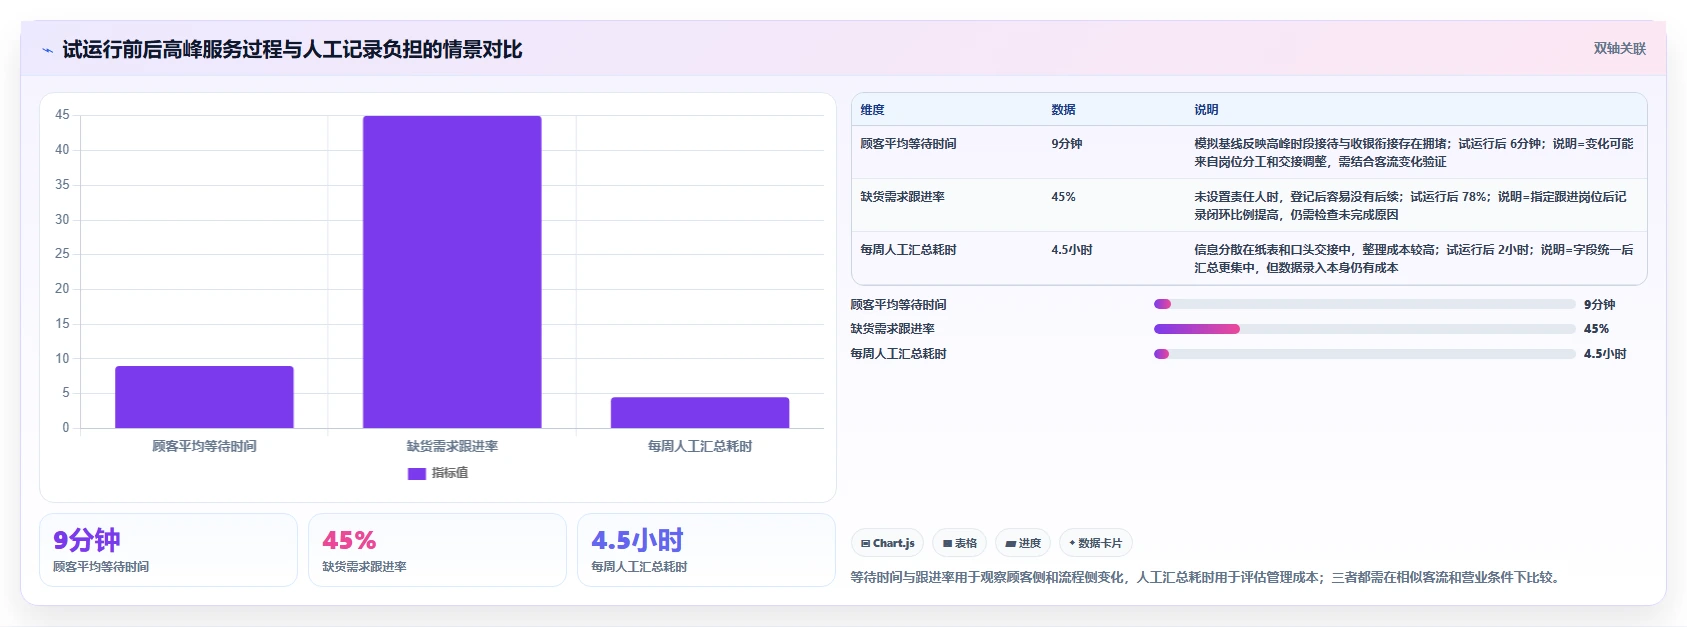Open the 4.5小时 data card
This screenshot has width=1687, height=627.
[706, 550]
